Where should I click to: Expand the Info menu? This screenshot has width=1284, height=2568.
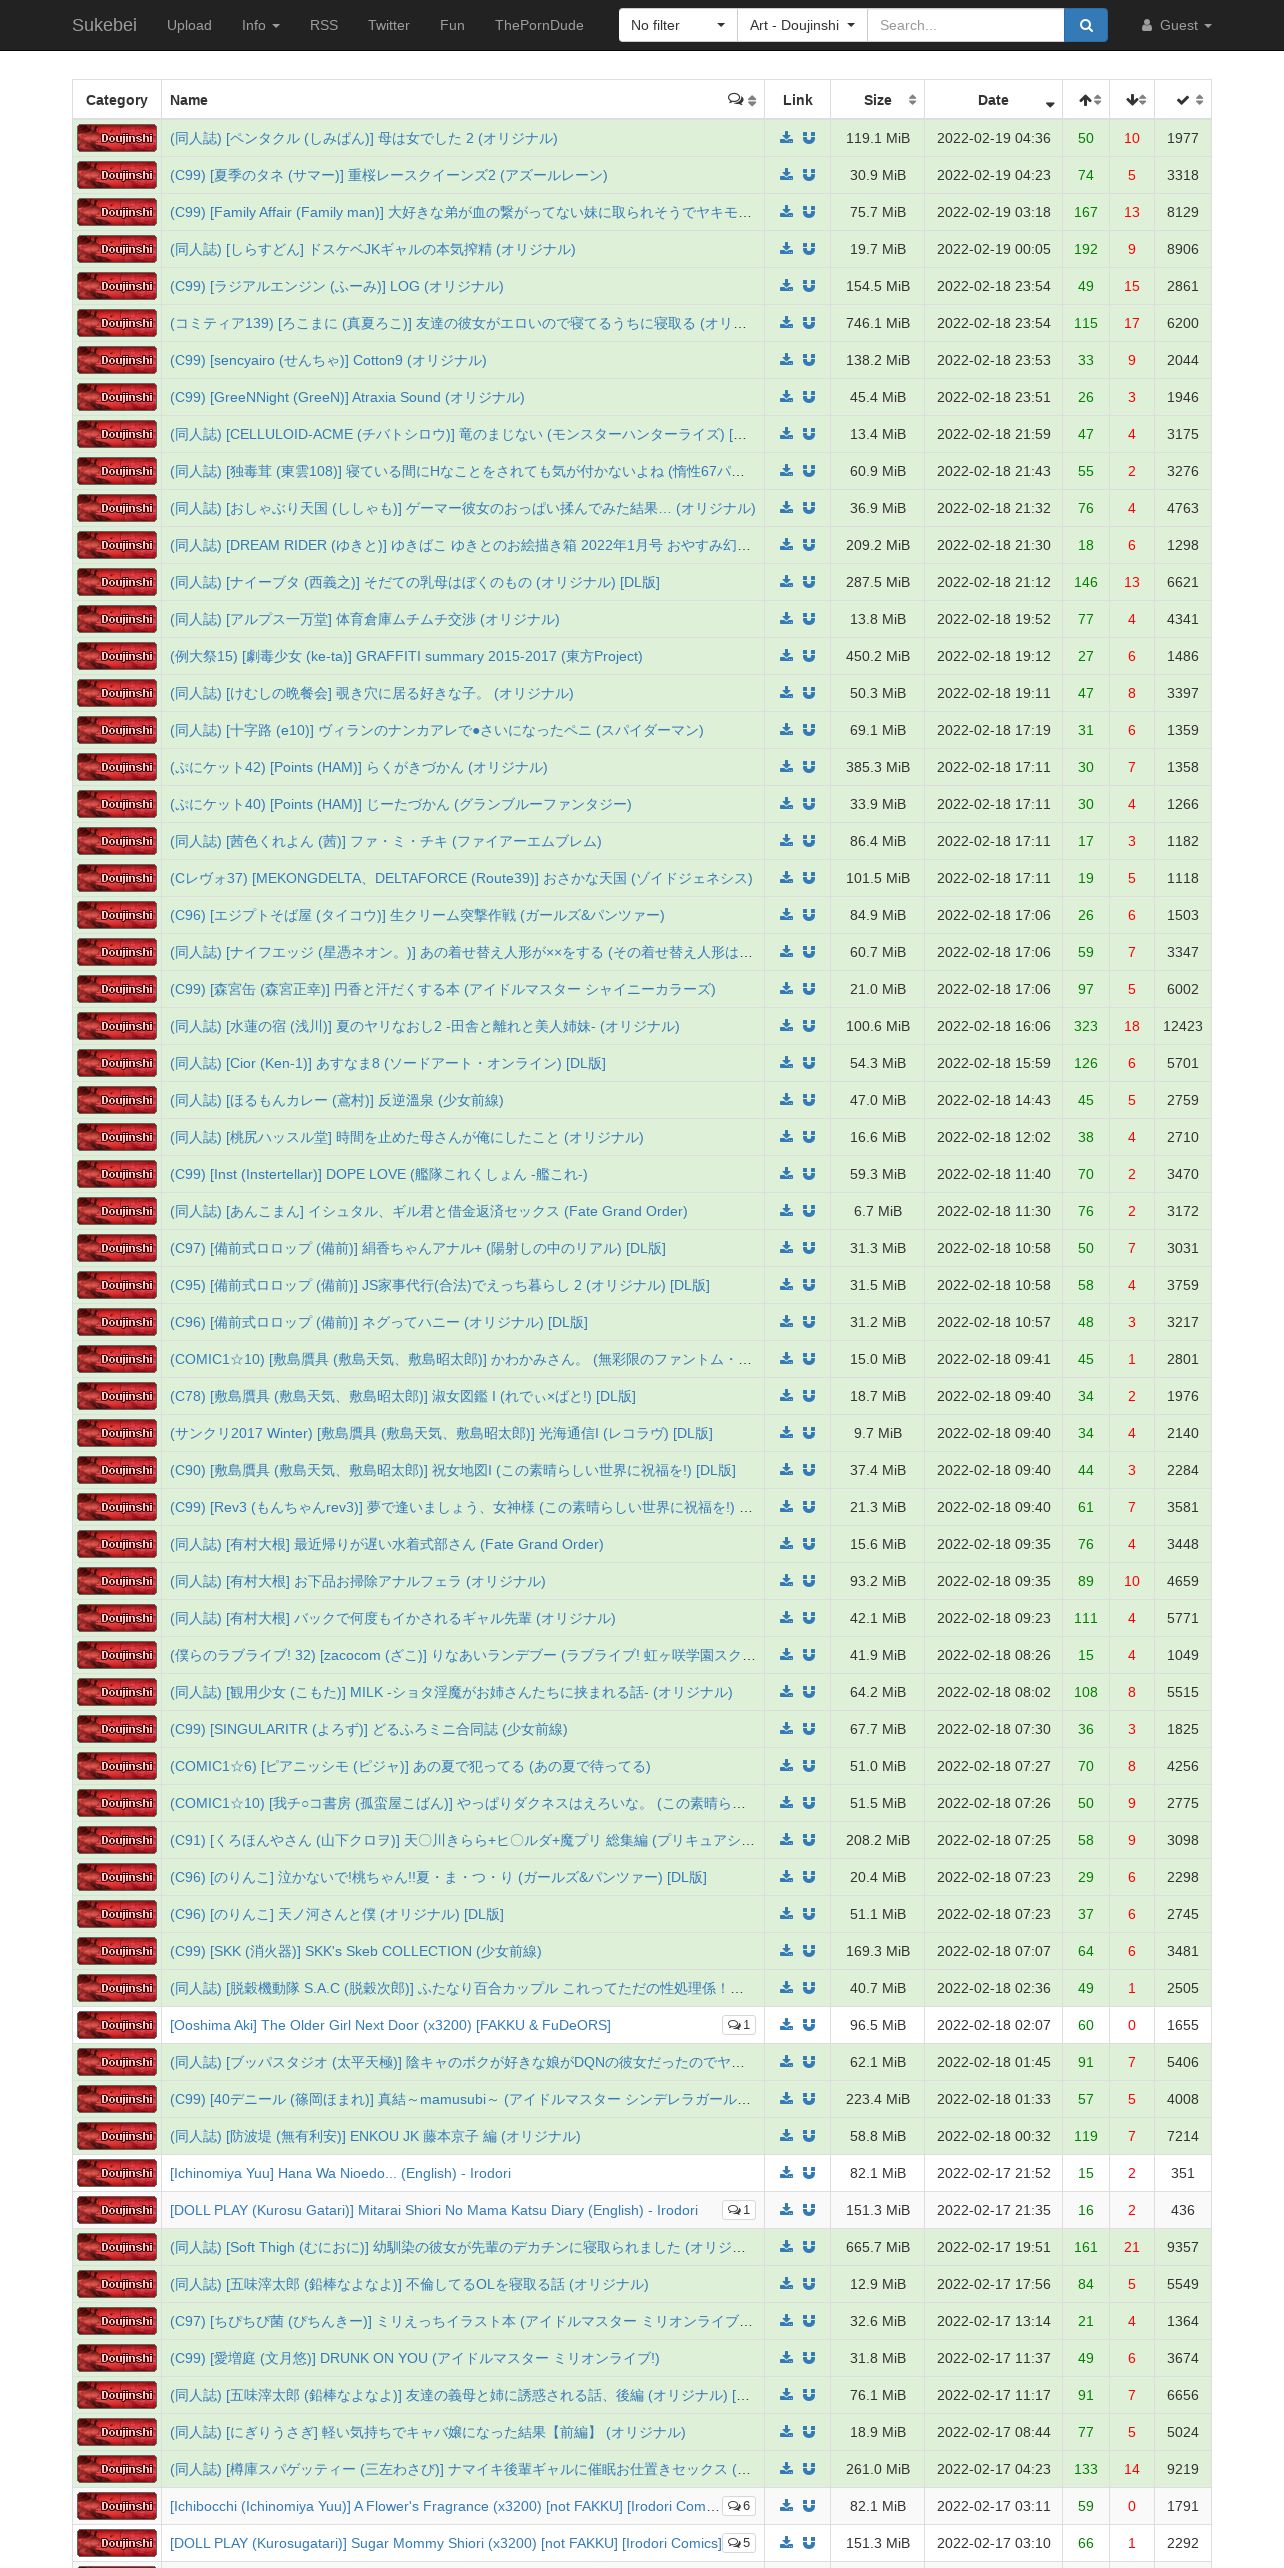point(261,25)
